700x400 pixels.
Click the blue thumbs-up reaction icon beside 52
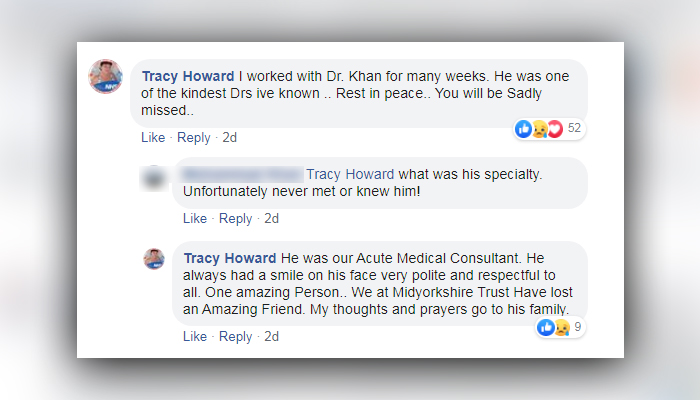pyautogui.click(x=524, y=128)
